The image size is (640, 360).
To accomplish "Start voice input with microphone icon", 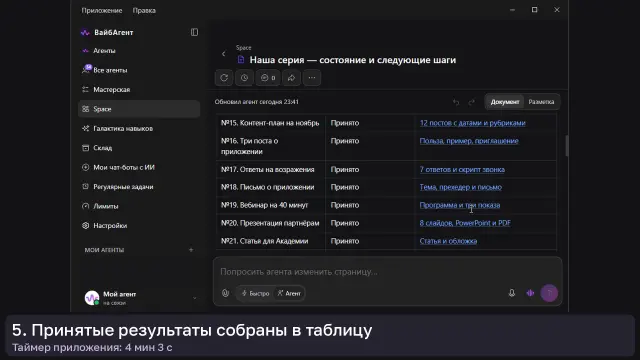I will [511, 293].
